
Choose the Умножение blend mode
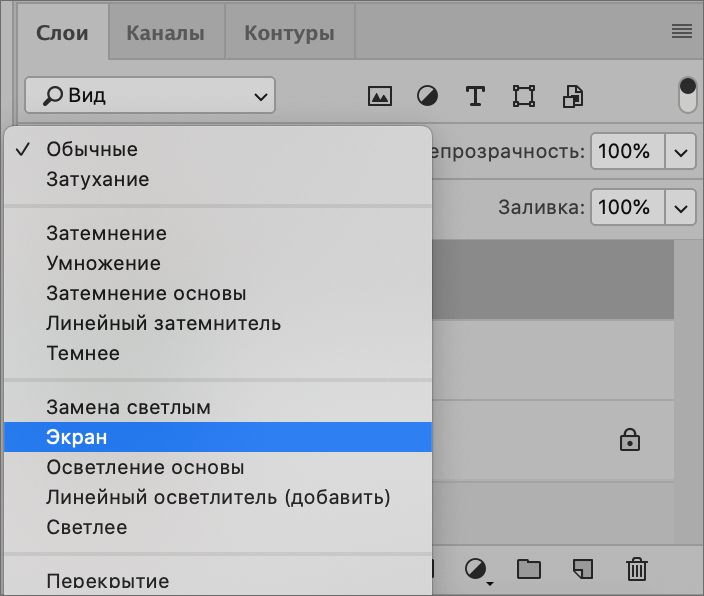[218, 263]
